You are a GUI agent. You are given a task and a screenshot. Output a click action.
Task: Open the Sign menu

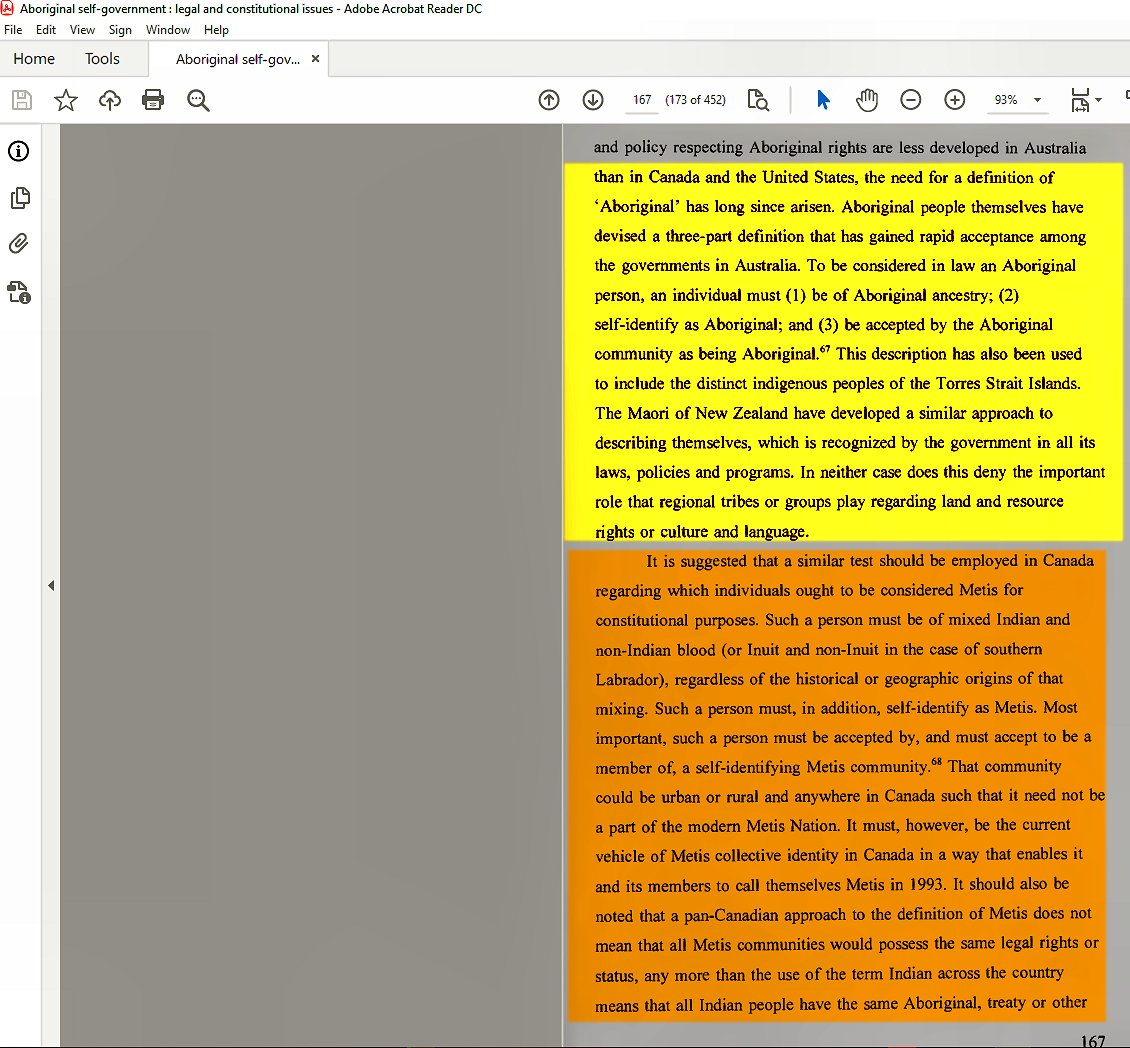pyautogui.click(x=120, y=30)
